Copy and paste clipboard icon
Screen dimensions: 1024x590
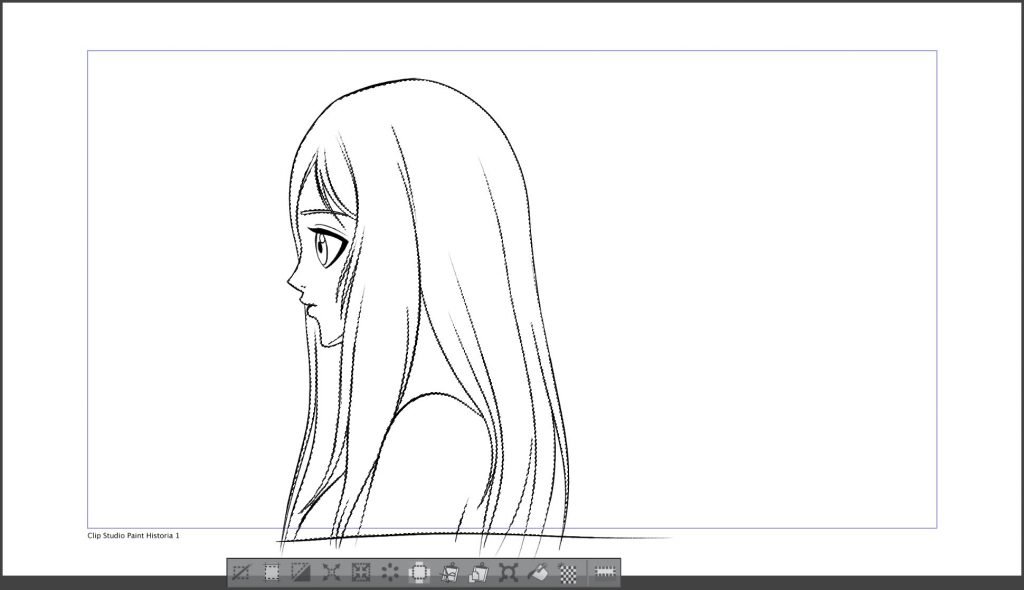click(479, 573)
